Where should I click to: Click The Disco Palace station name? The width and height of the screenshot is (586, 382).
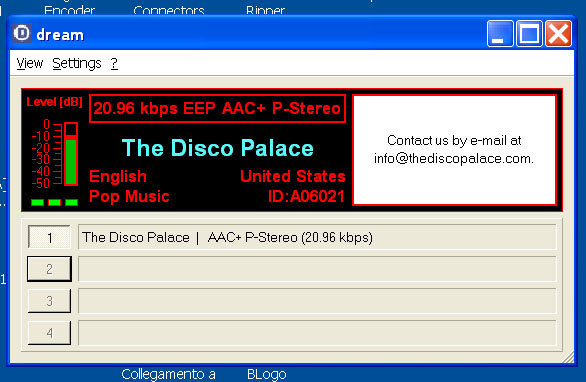click(x=218, y=148)
